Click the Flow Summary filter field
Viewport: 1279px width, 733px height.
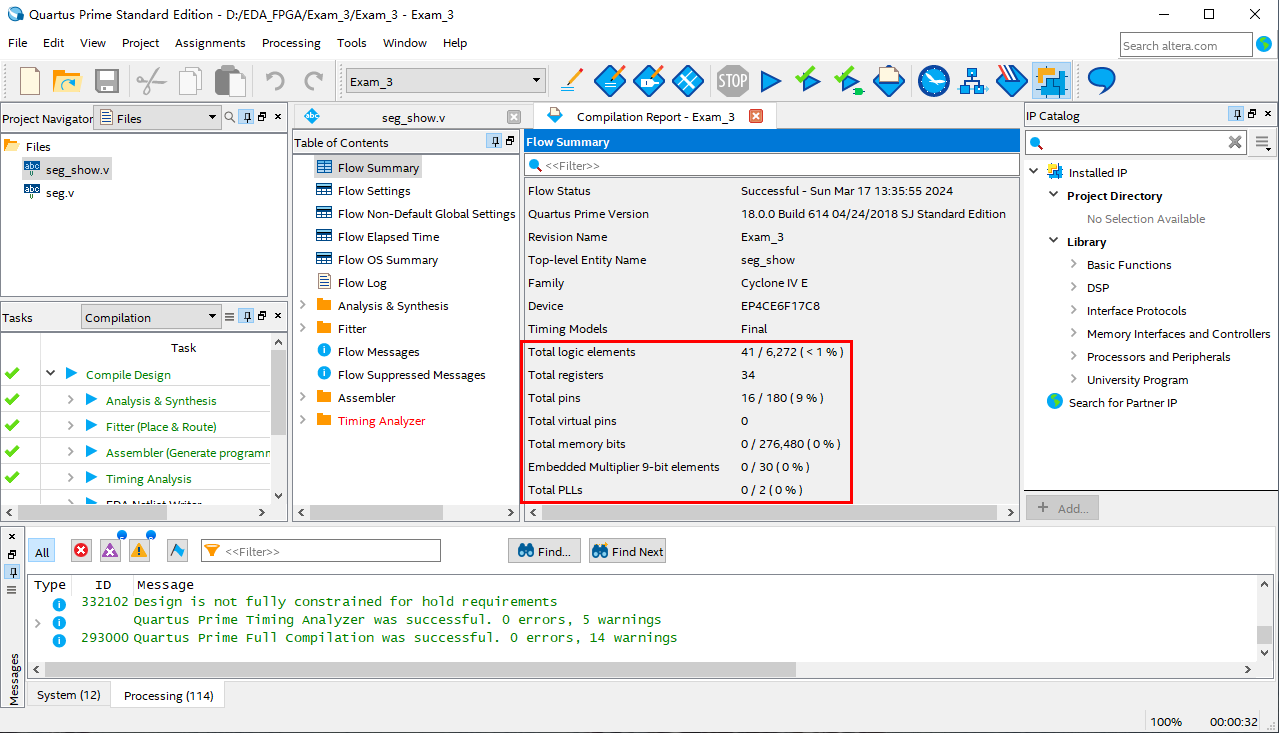(771, 165)
